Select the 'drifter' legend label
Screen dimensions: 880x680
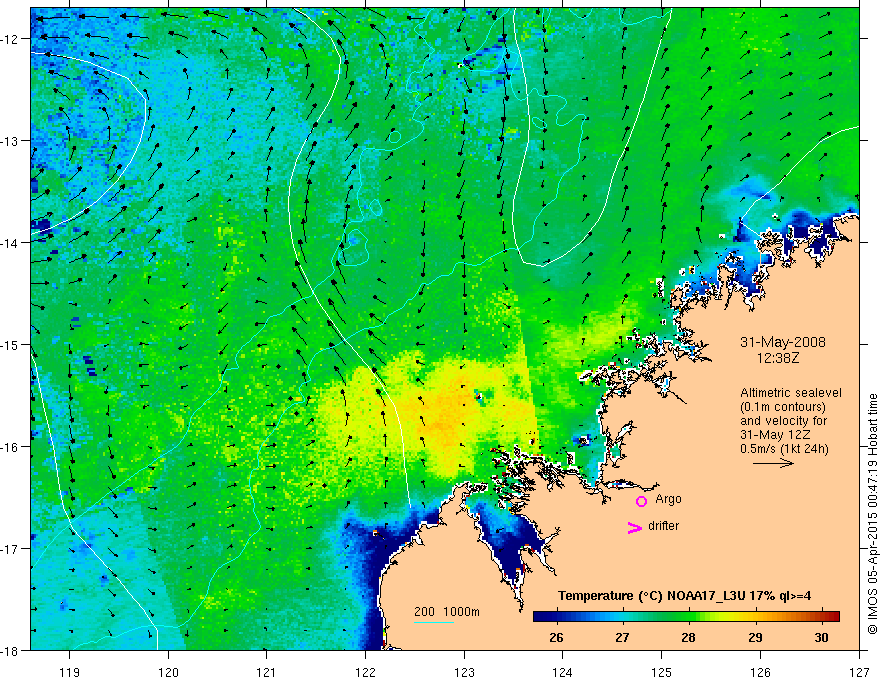pos(663,526)
